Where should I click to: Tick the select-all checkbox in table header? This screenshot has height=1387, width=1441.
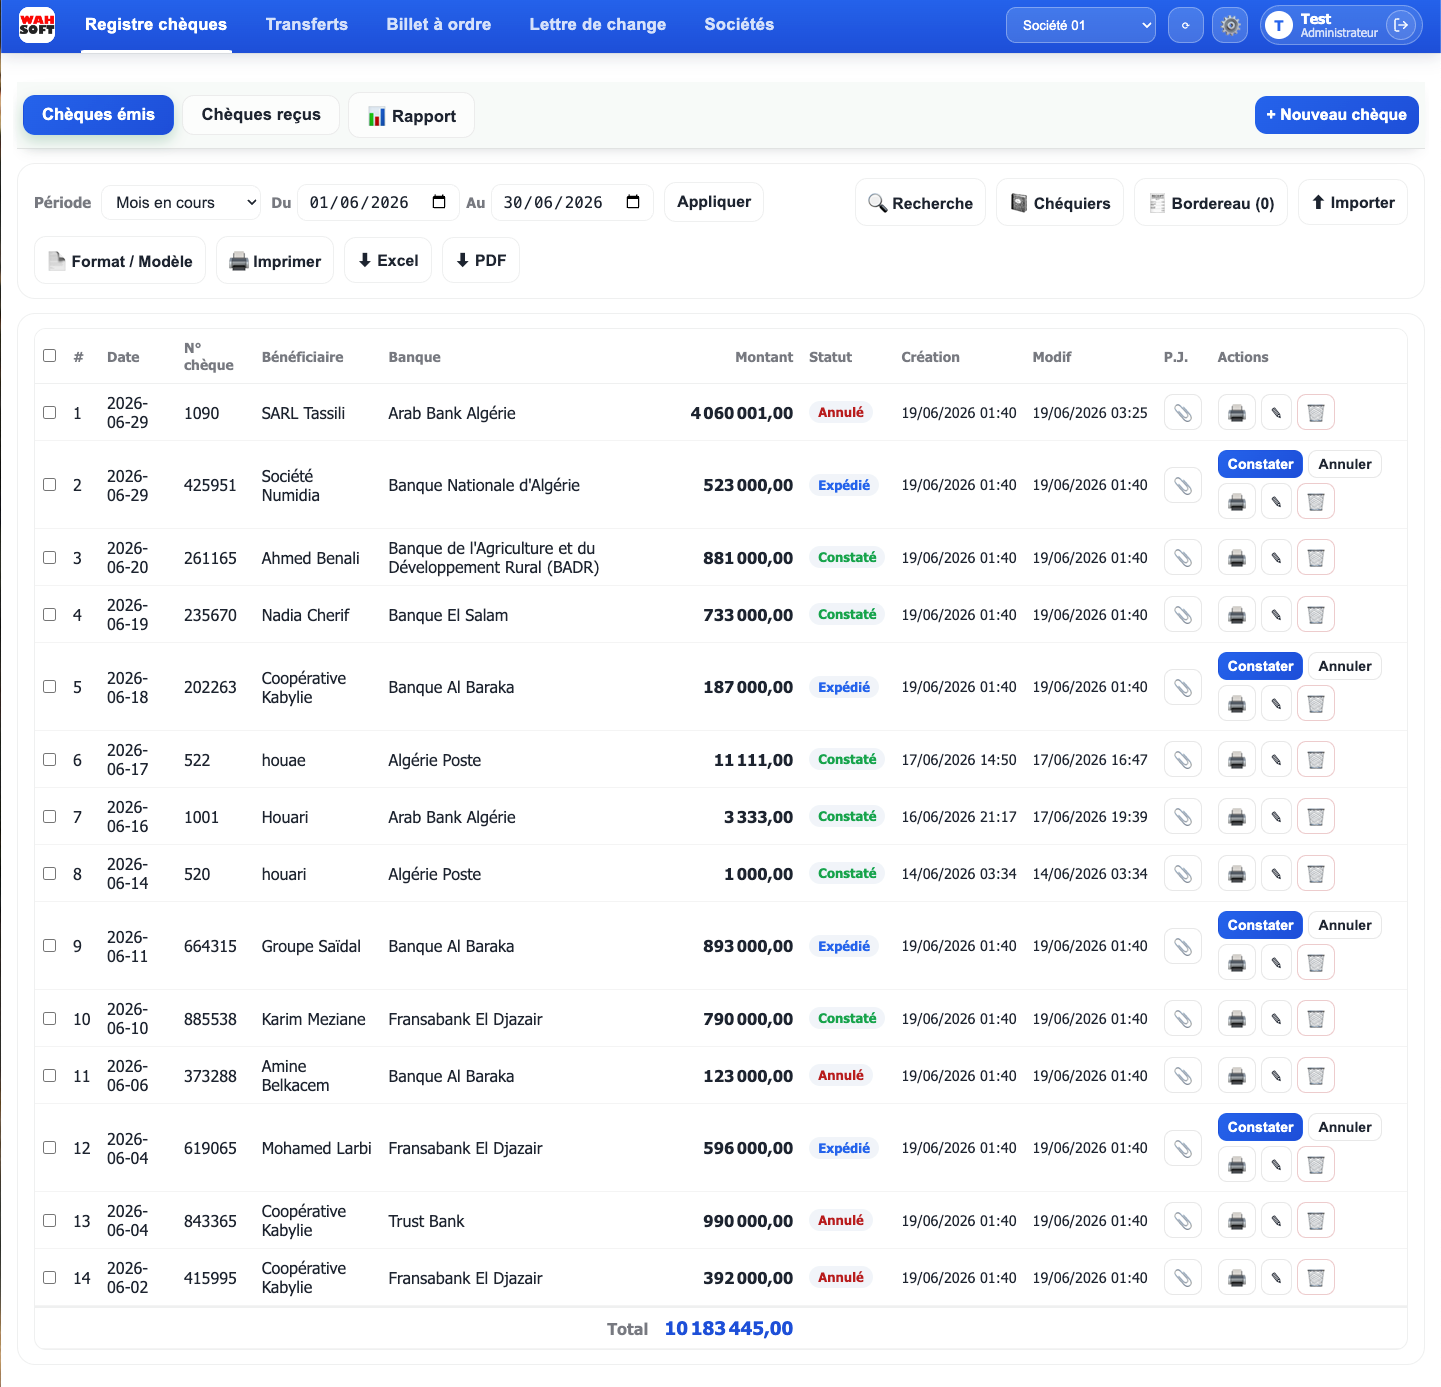tap(50, 355)
